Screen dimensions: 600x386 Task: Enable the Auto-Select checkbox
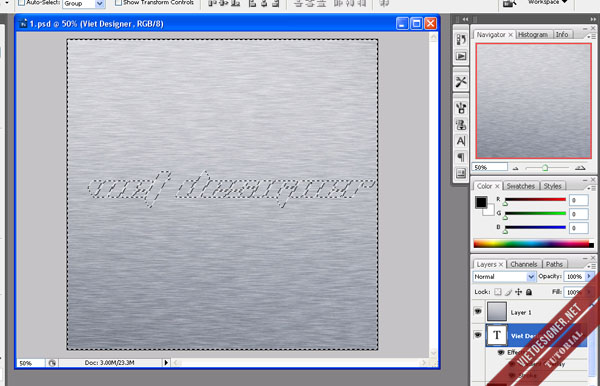[x=21, y=3]
